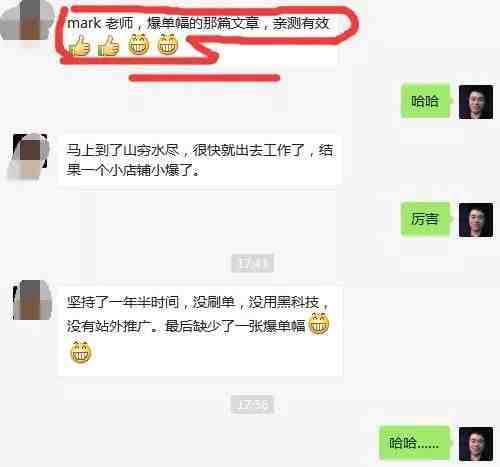Image resolution: width=500 pixels, height=467 pixels.
Task: Open blurred avatar beside 山穷水尽 message
Action: pos(29,156)
